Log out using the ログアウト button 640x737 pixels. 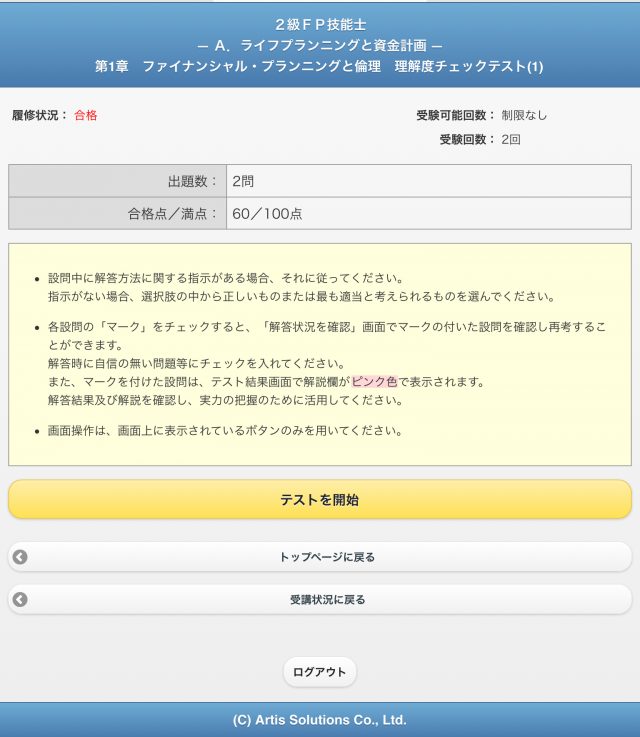click(x=319, y=672)
